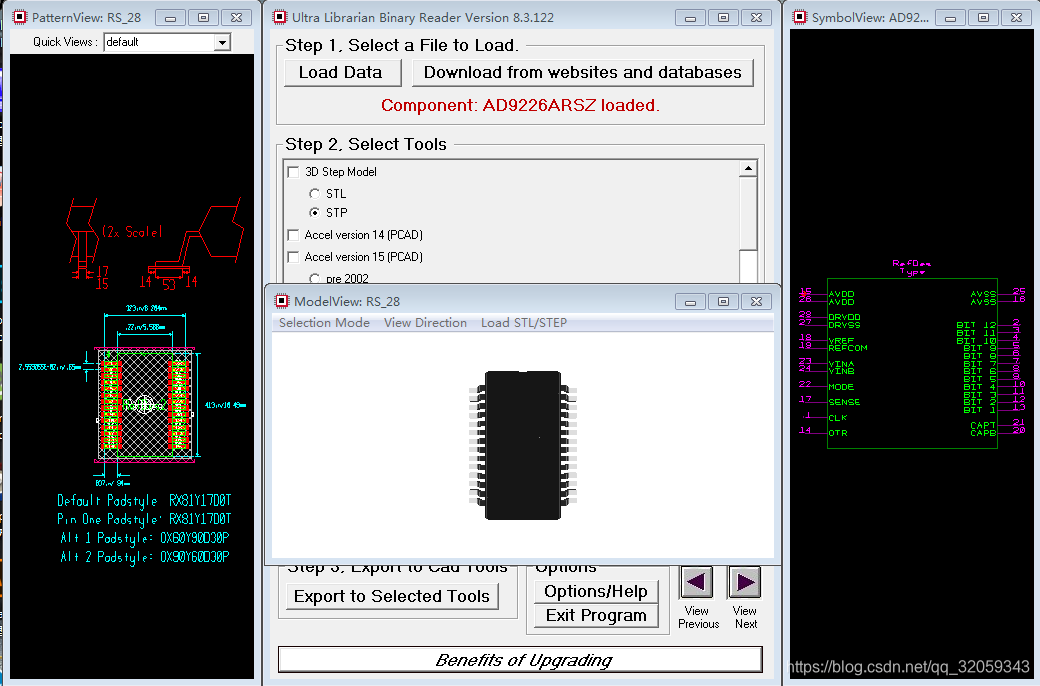This screenshot has width=1040, height=686.
Task: Click Default Padstyle text in PatternView
Action: tap(144, 501)
